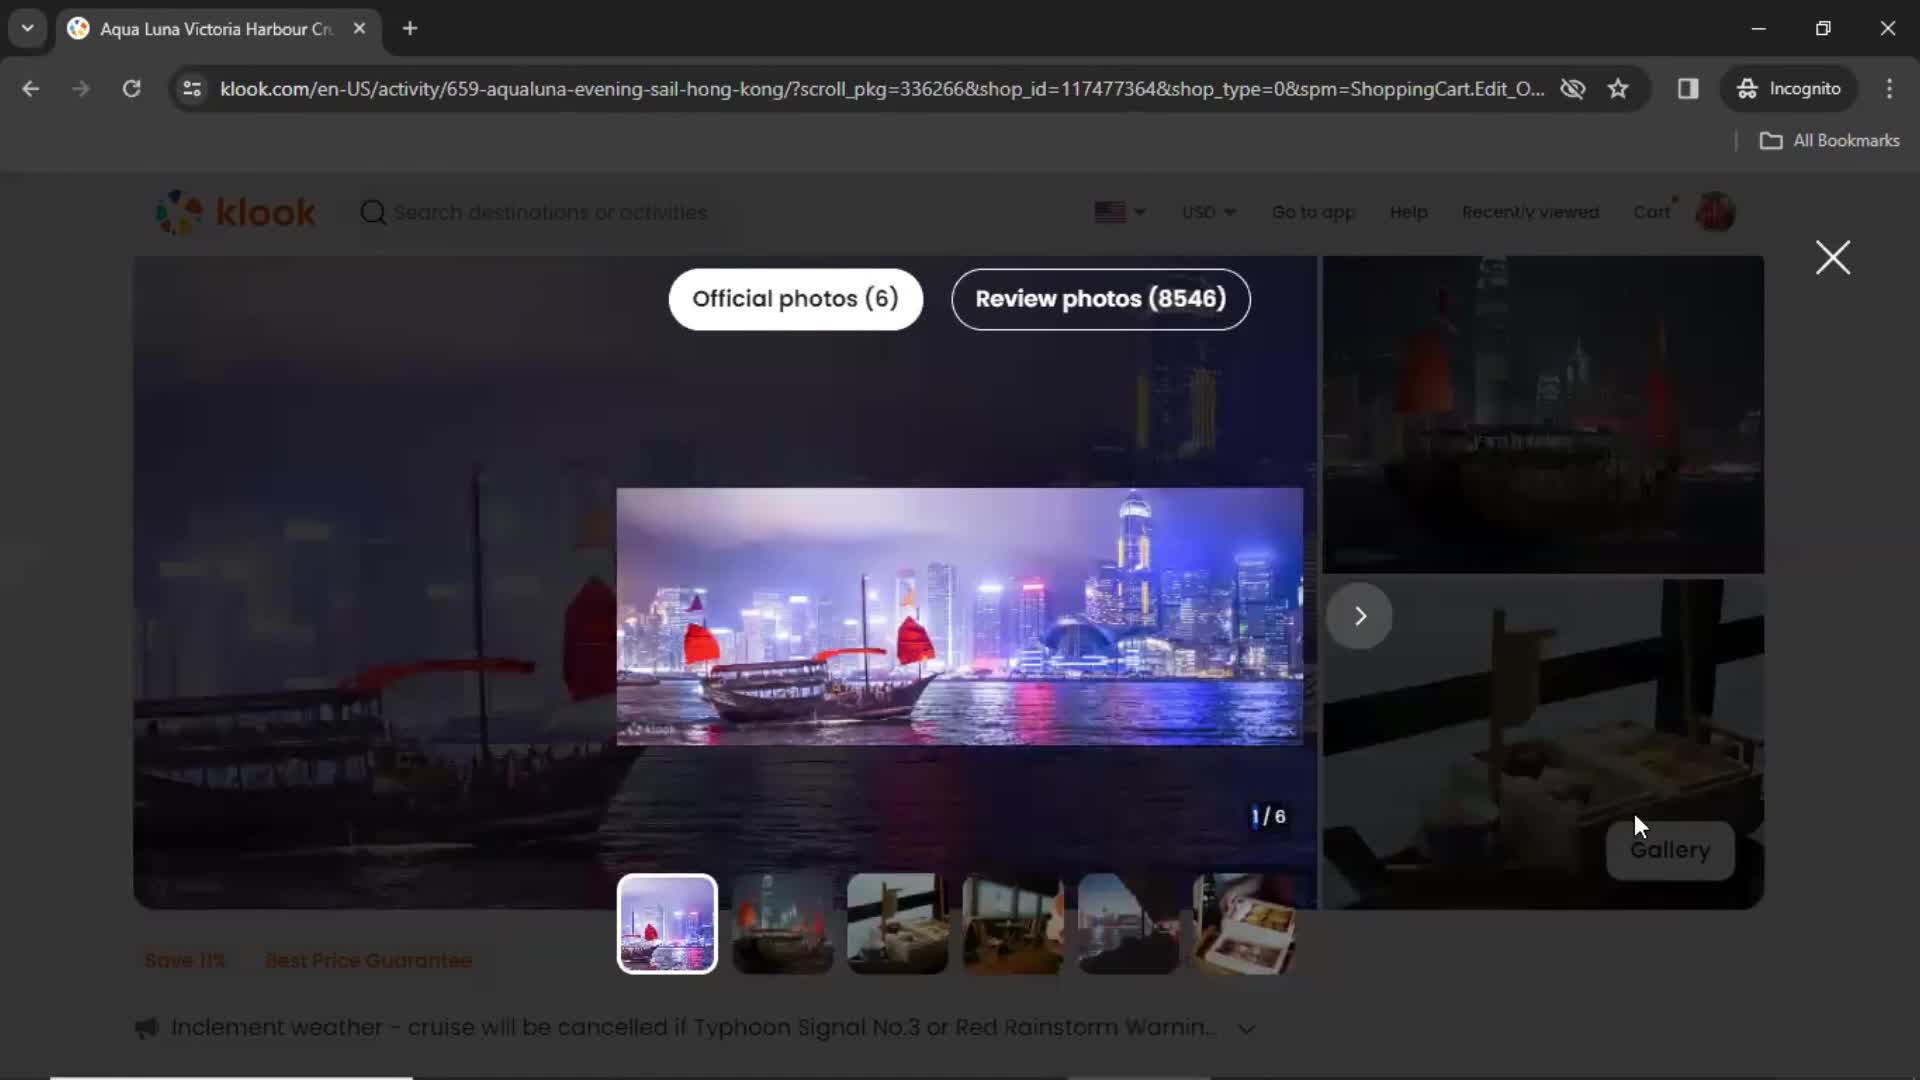Click the language/region dropdown

coord(1118,211)
